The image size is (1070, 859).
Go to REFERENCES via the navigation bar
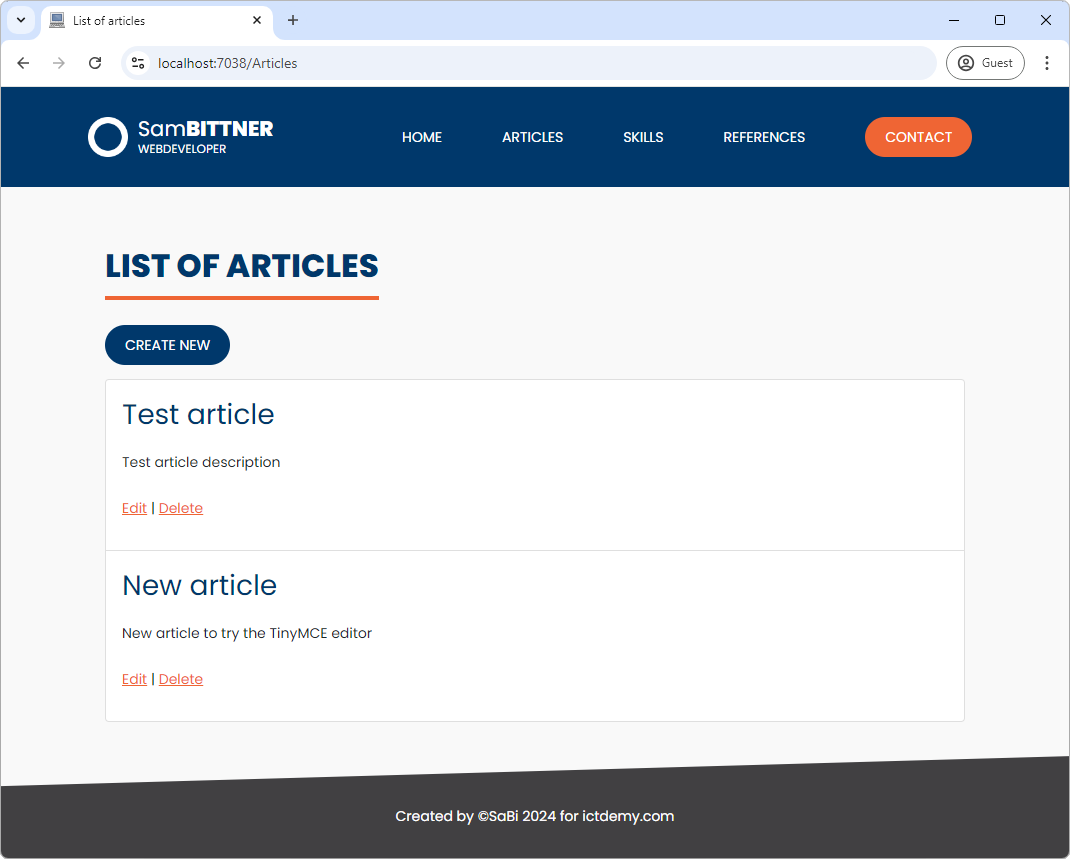(x=764, y=137)
